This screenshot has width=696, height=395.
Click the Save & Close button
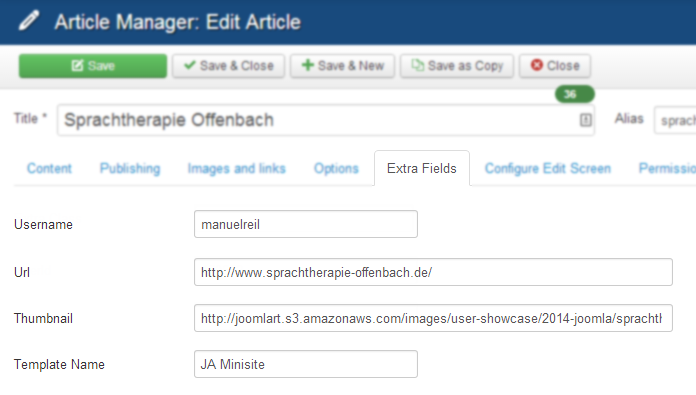229,66
